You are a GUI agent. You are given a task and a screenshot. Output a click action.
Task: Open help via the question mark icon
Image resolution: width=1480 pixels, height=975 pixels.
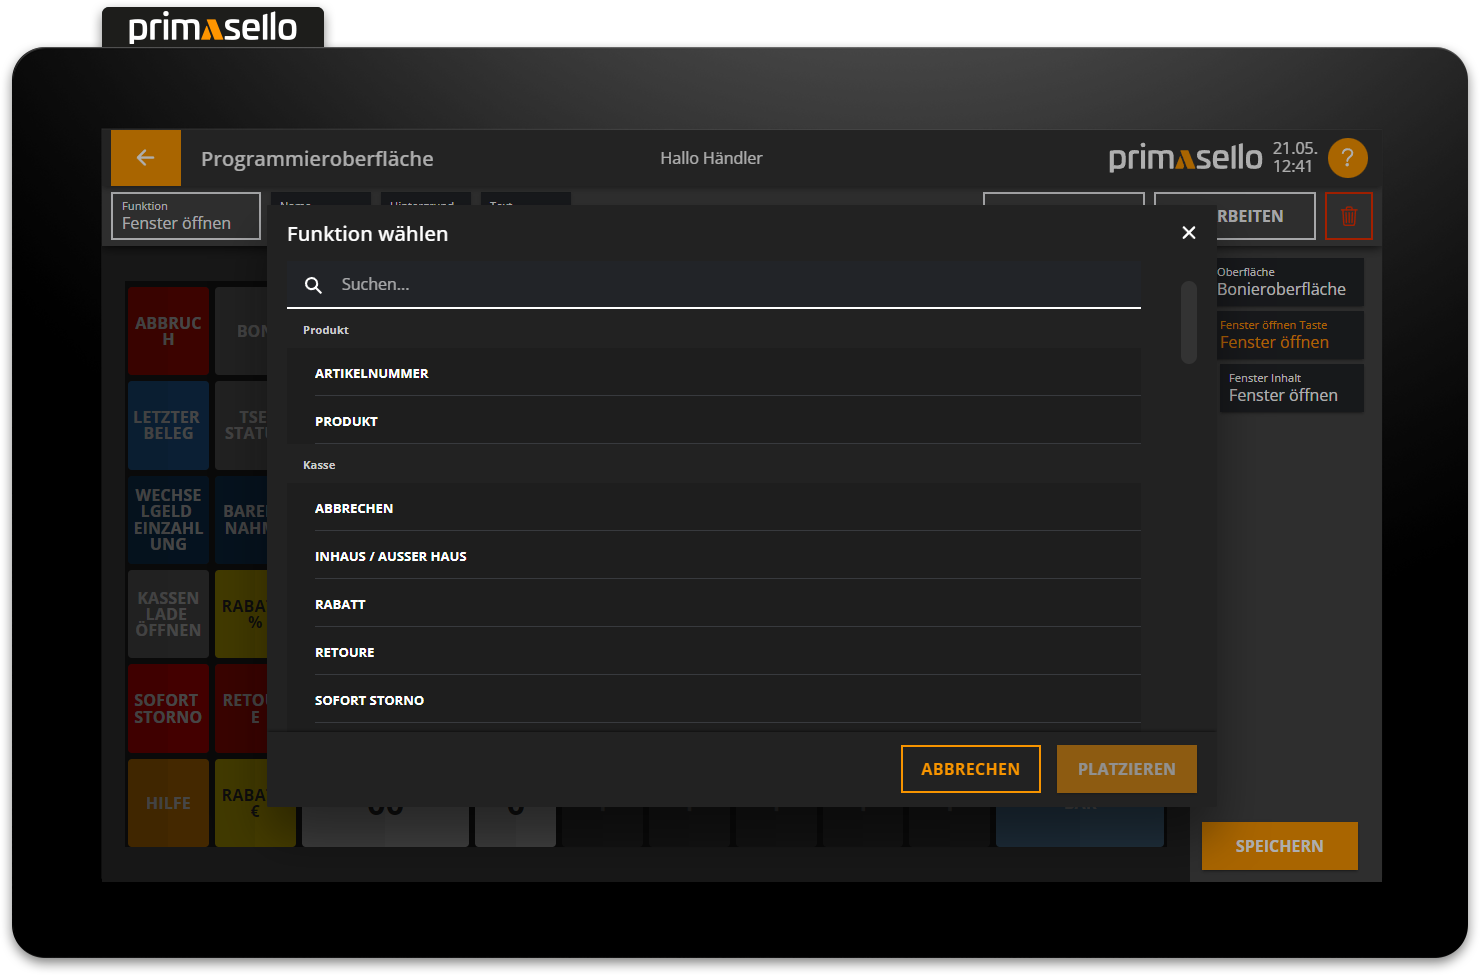coord(1347,158)
